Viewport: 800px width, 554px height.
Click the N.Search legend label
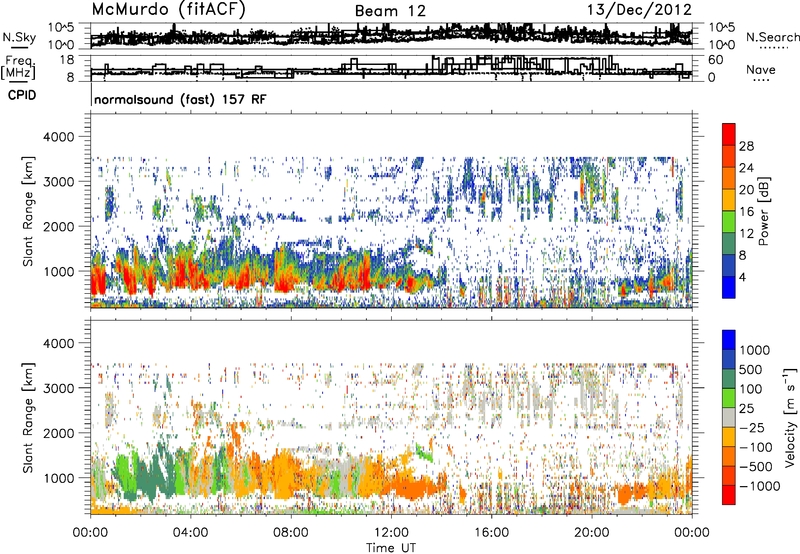772,37
